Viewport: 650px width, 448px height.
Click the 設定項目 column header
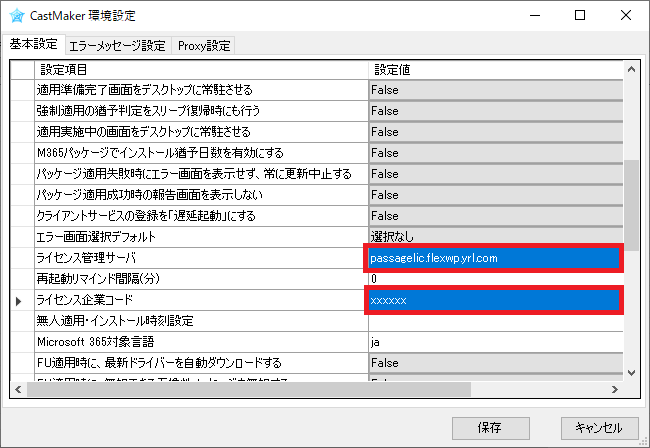tap(201, 70)
